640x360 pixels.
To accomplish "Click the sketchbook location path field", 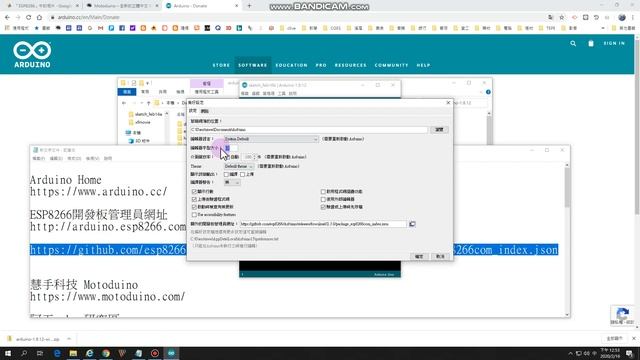I will (x=309, y=130).
